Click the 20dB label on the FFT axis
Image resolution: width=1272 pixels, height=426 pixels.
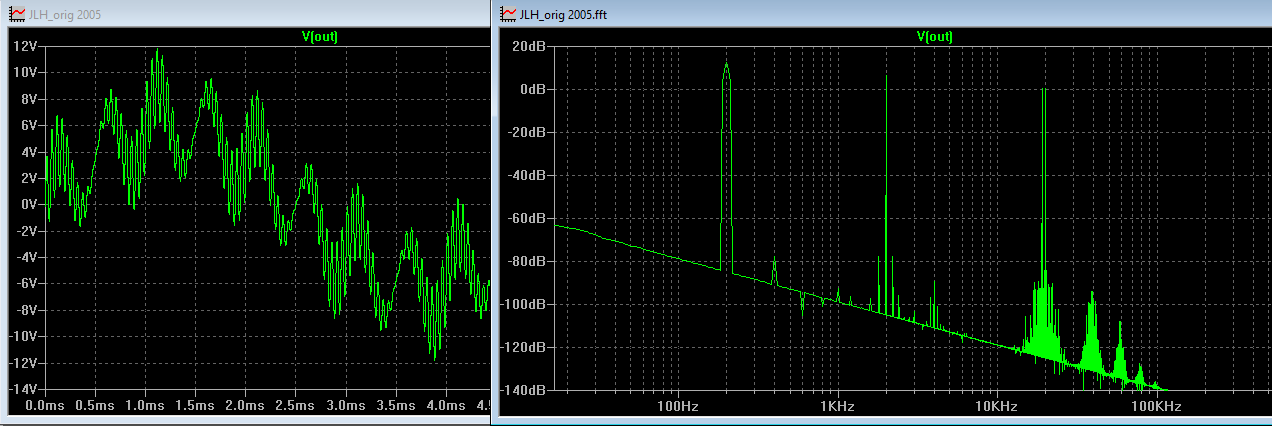point(530,46)
